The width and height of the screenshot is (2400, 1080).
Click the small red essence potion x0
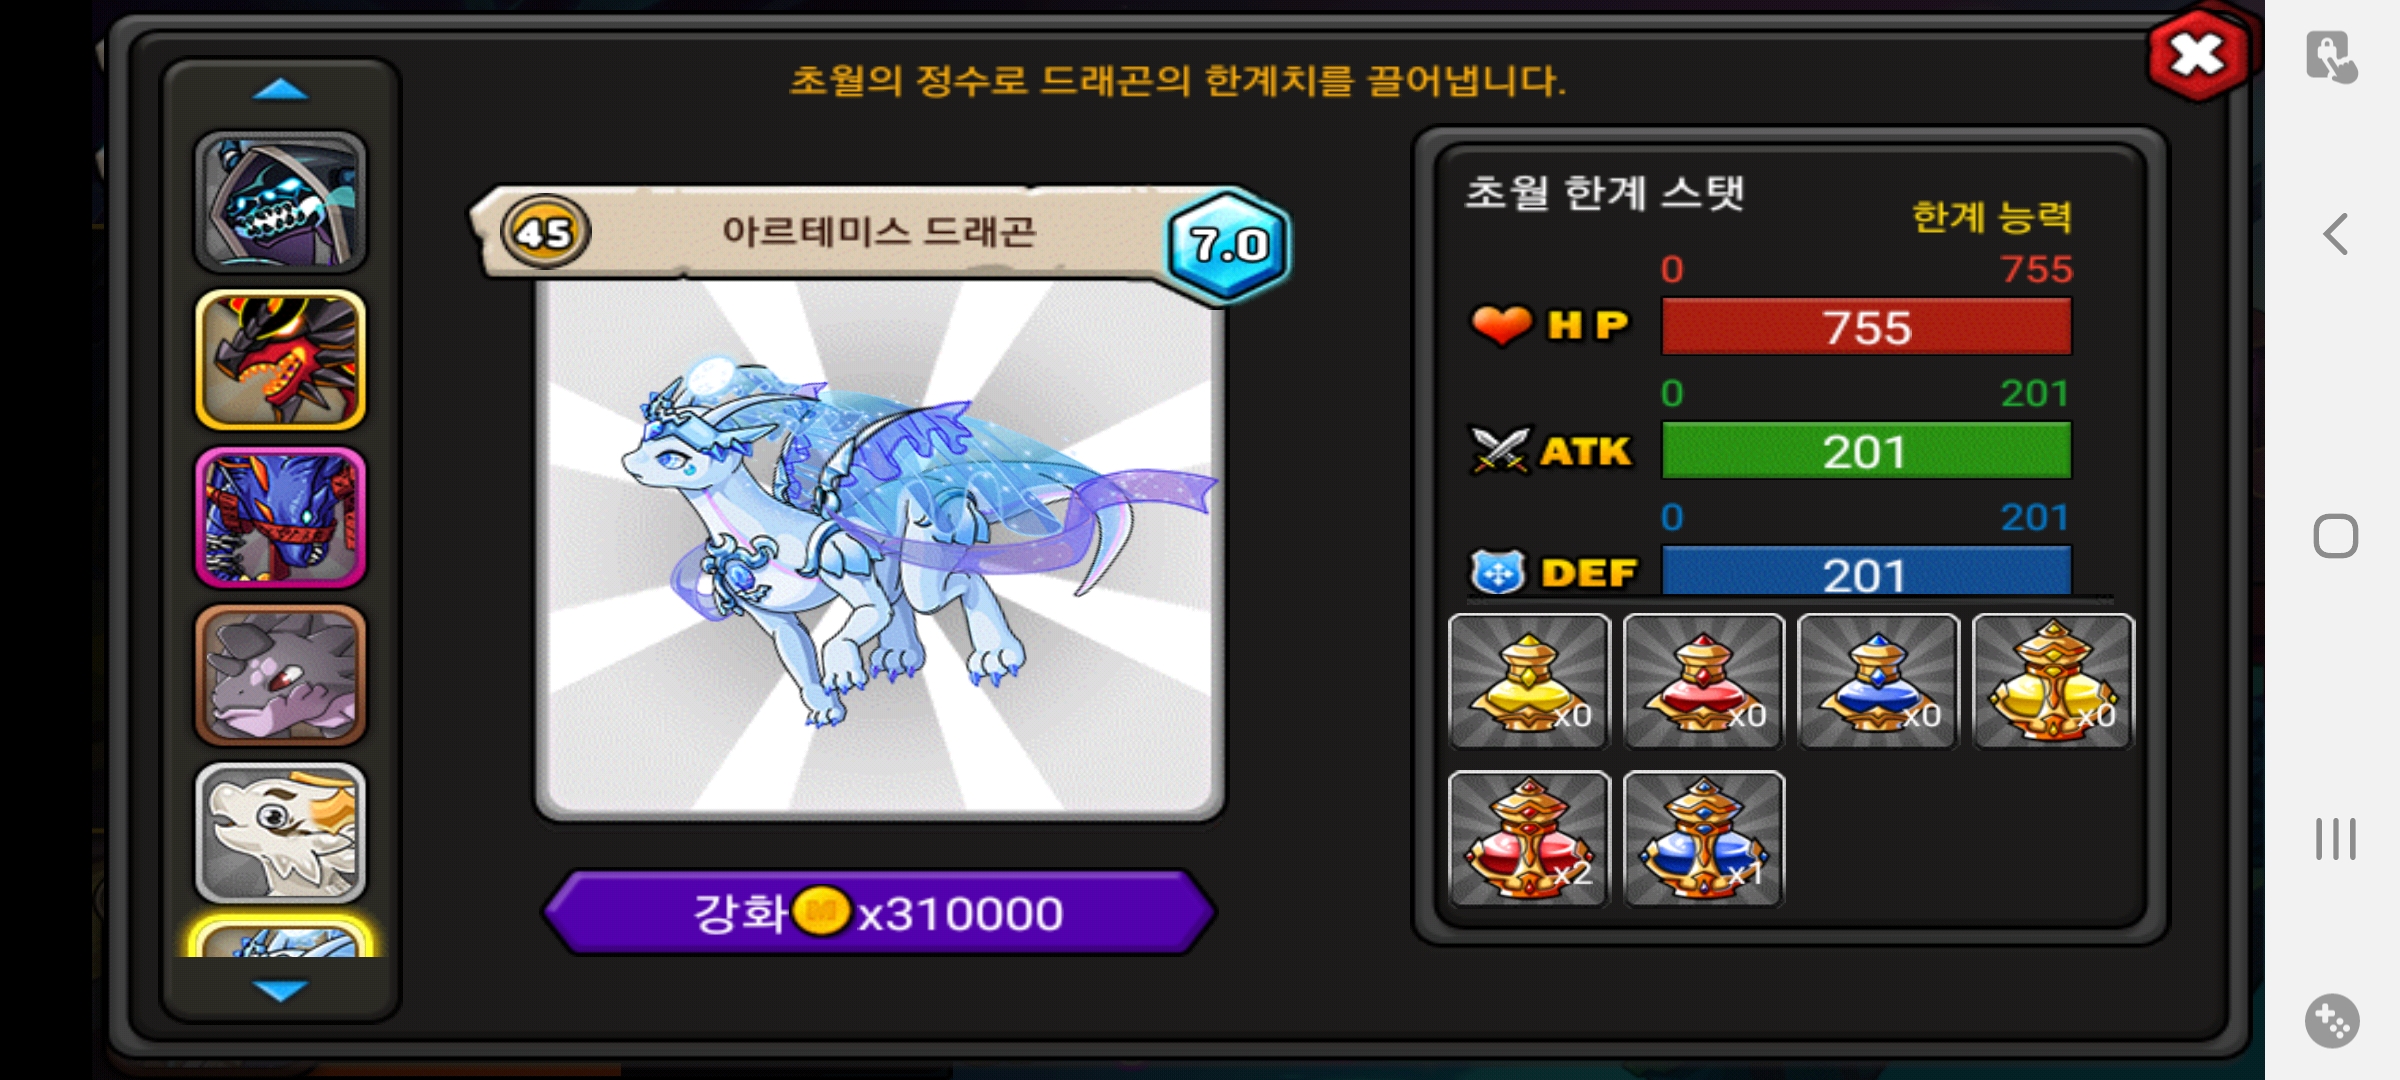tap(1704, 681)
